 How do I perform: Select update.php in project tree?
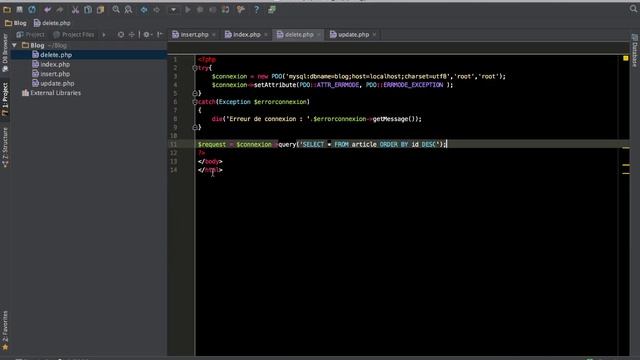click(53, 83)
